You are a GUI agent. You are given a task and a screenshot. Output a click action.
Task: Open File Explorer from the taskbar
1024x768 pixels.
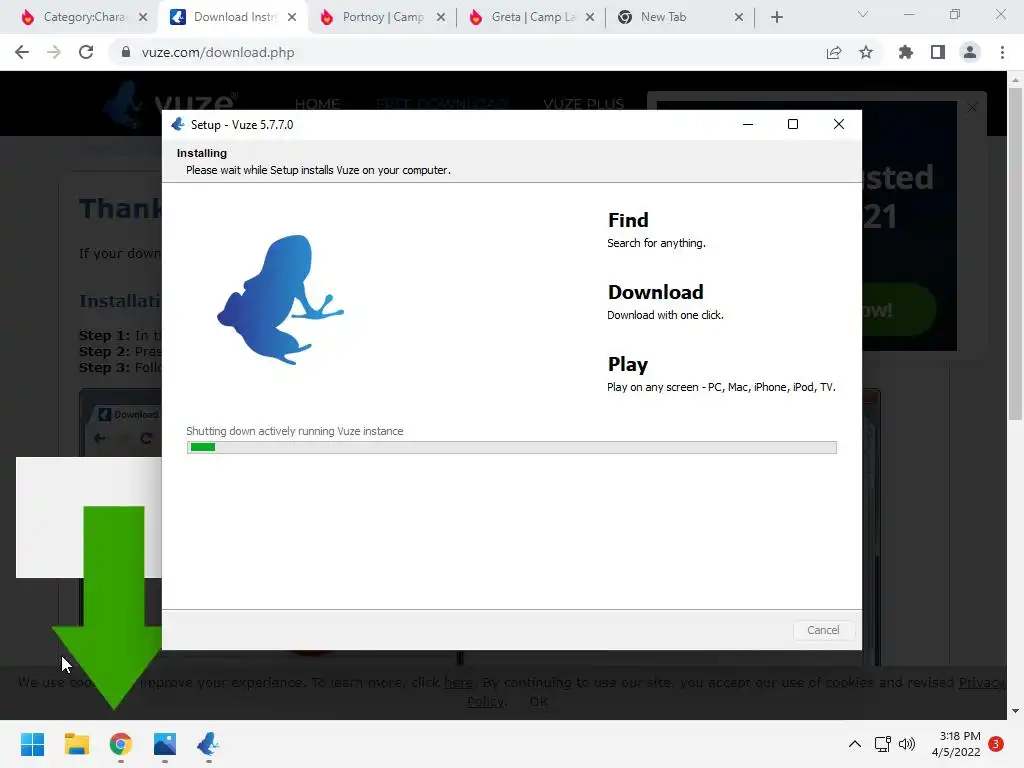(x=76, y=744)
